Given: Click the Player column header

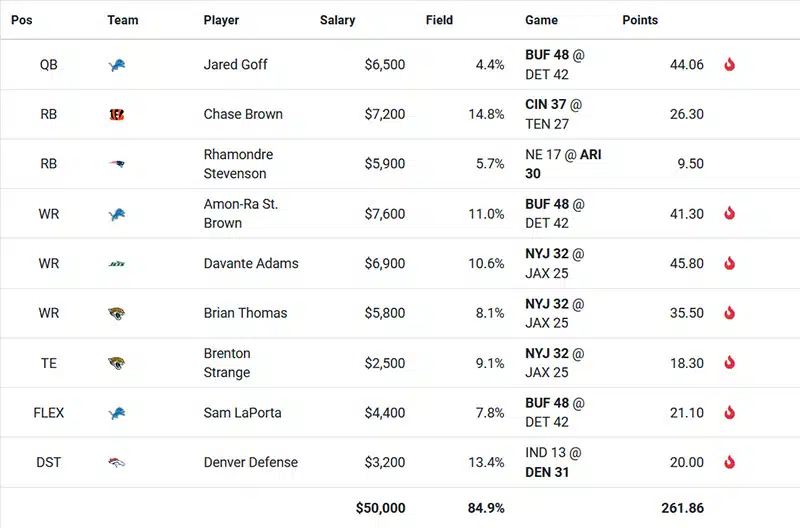Looking at the screenshot, I should [x=221, y=20].
